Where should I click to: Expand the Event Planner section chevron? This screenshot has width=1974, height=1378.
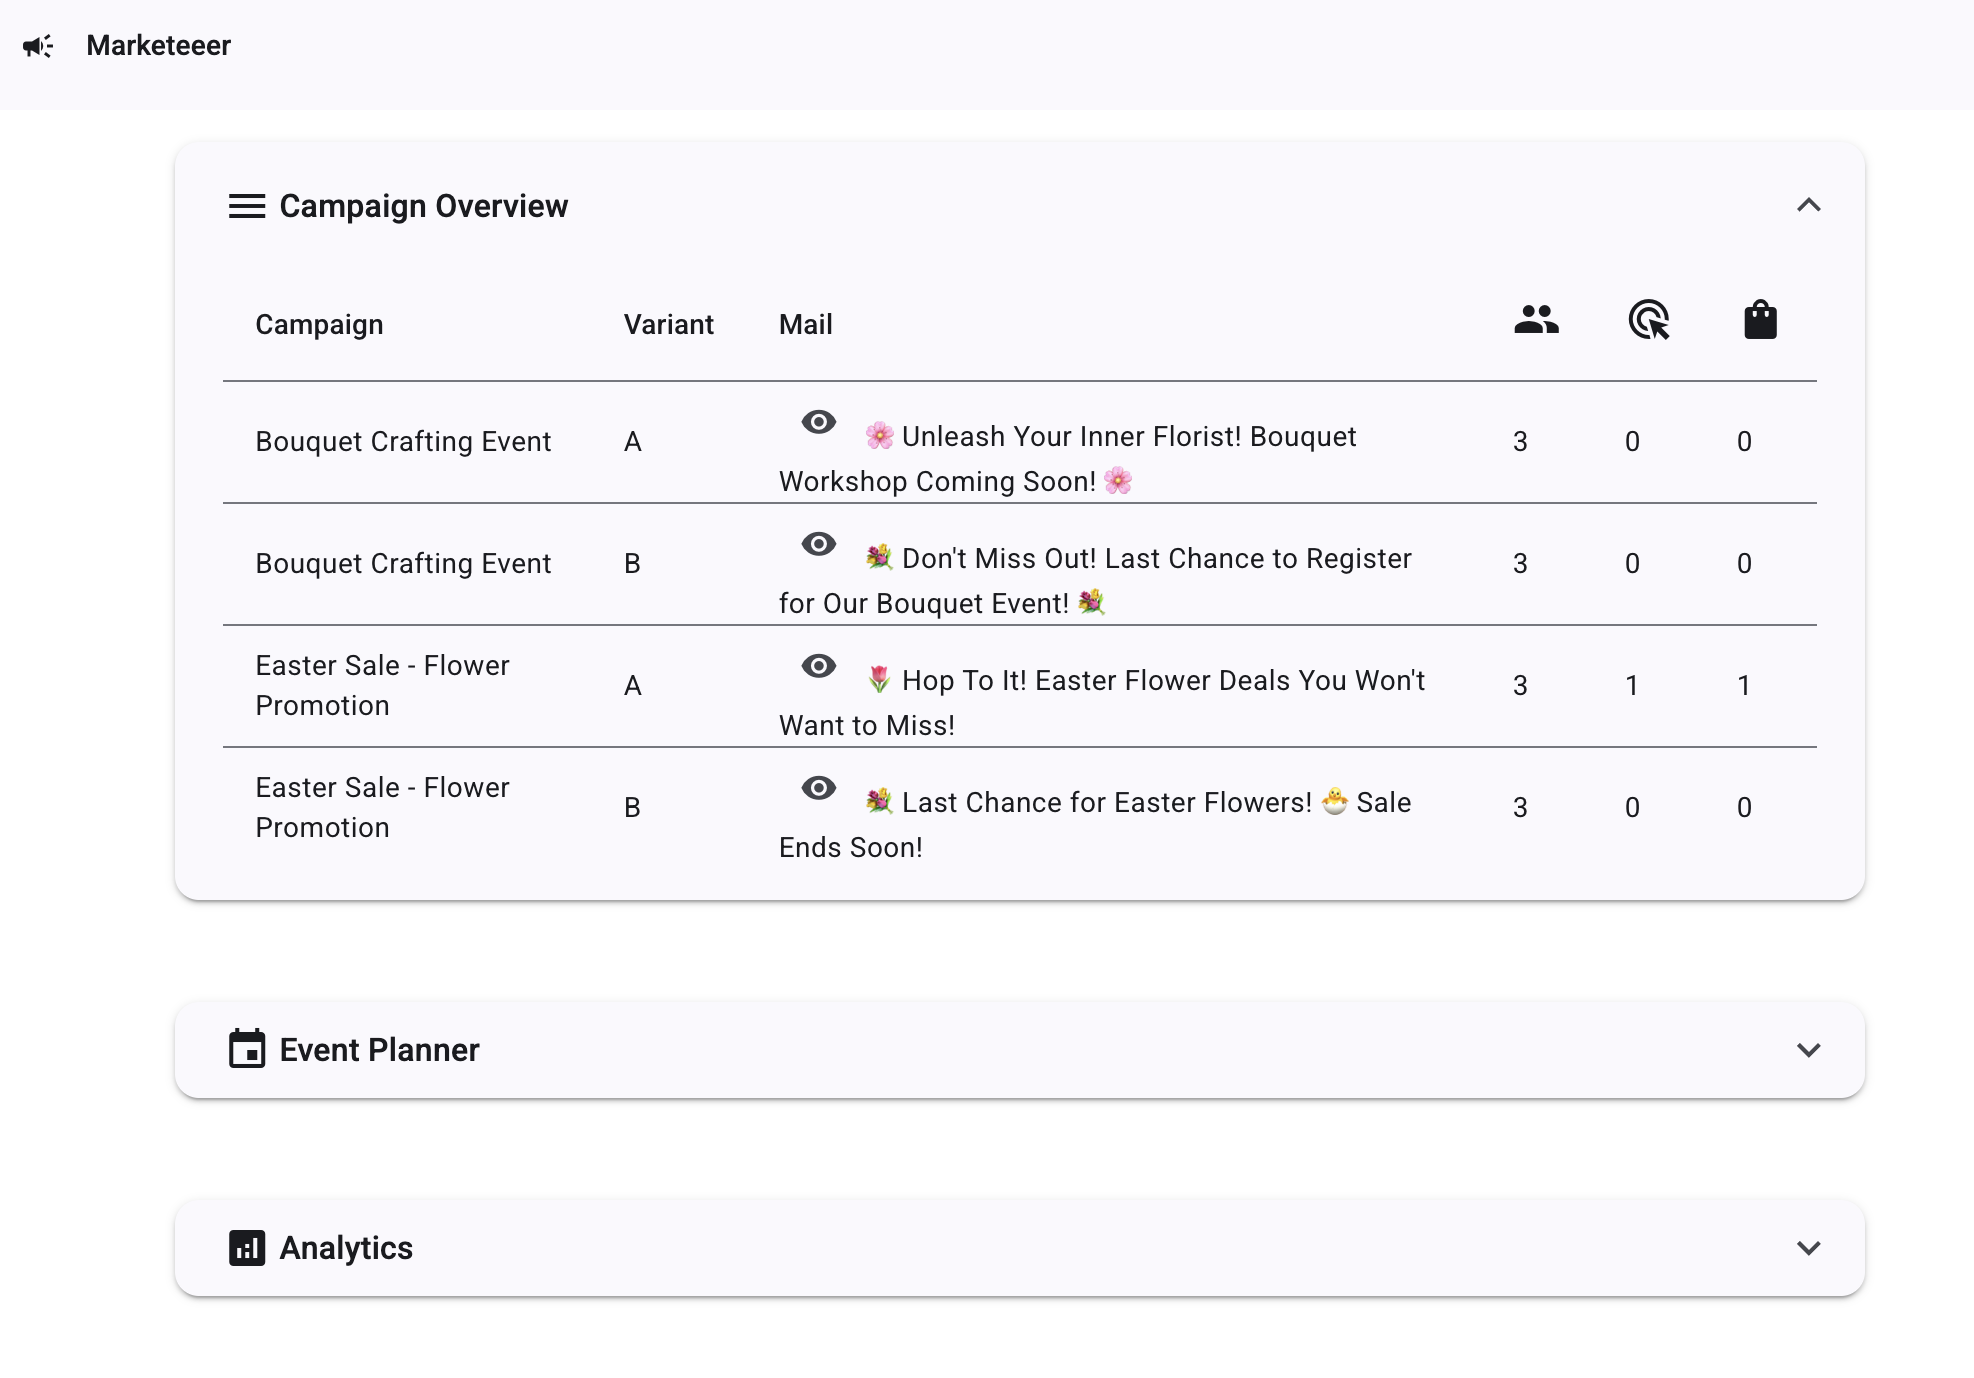click(1808, 1050)
